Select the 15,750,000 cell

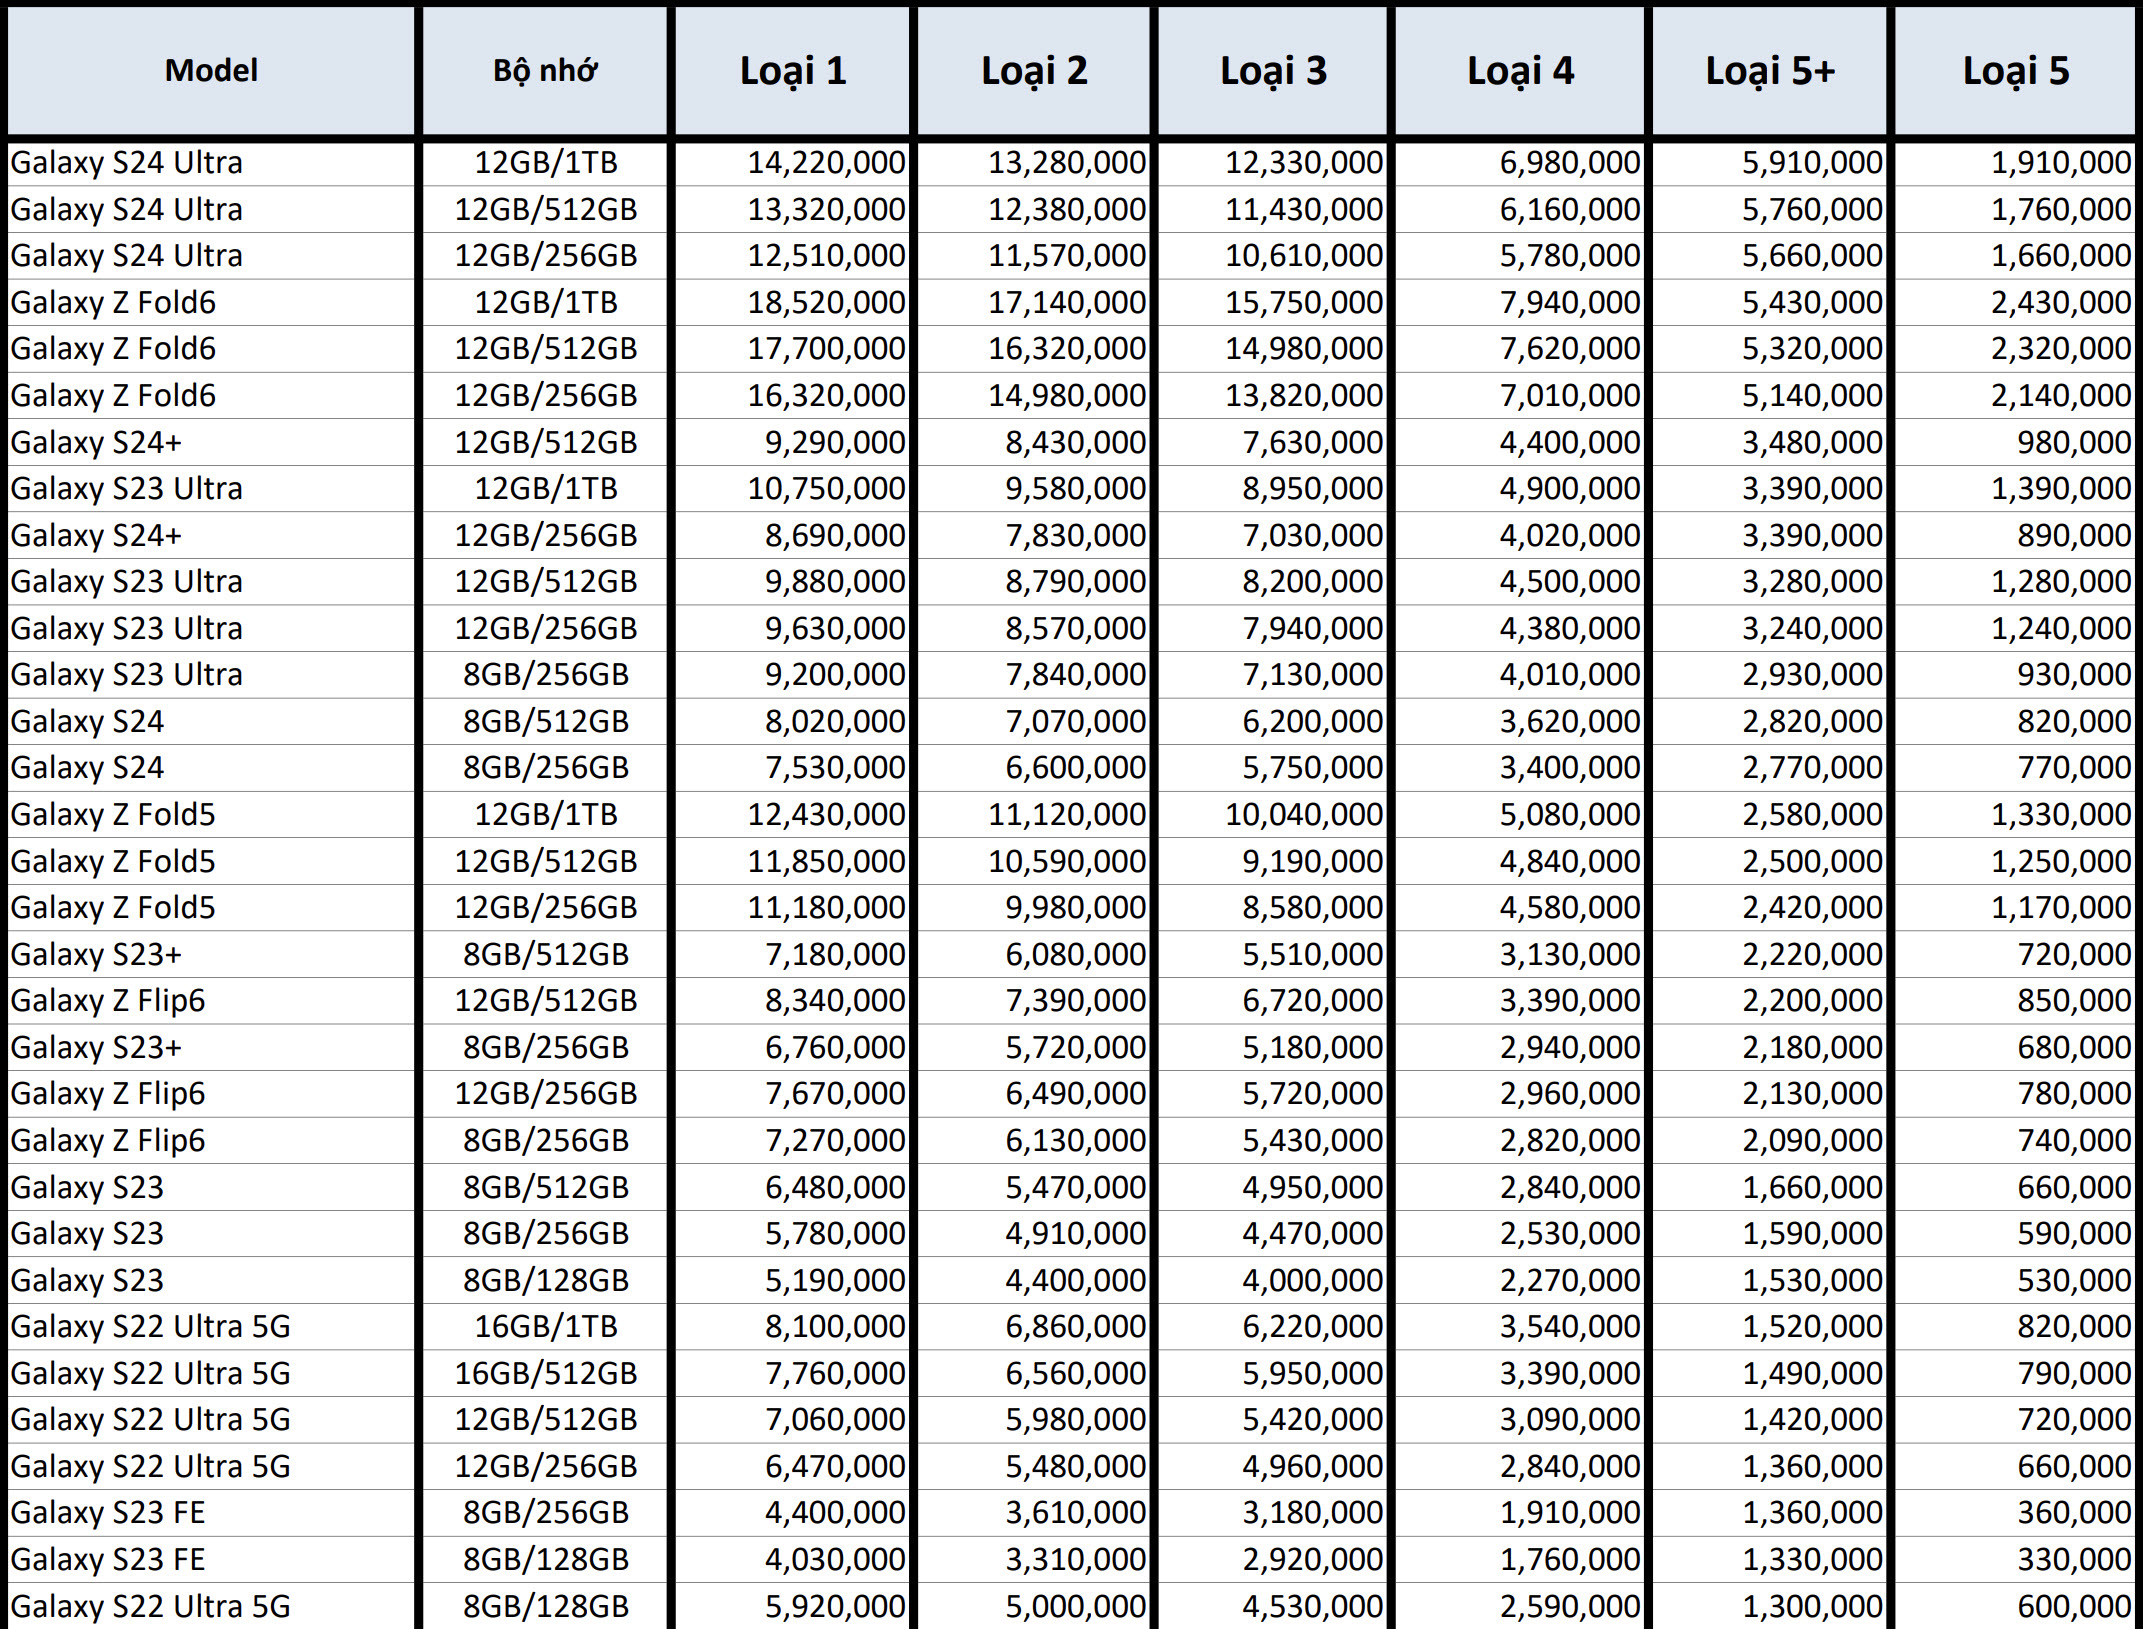point(1273,302)
